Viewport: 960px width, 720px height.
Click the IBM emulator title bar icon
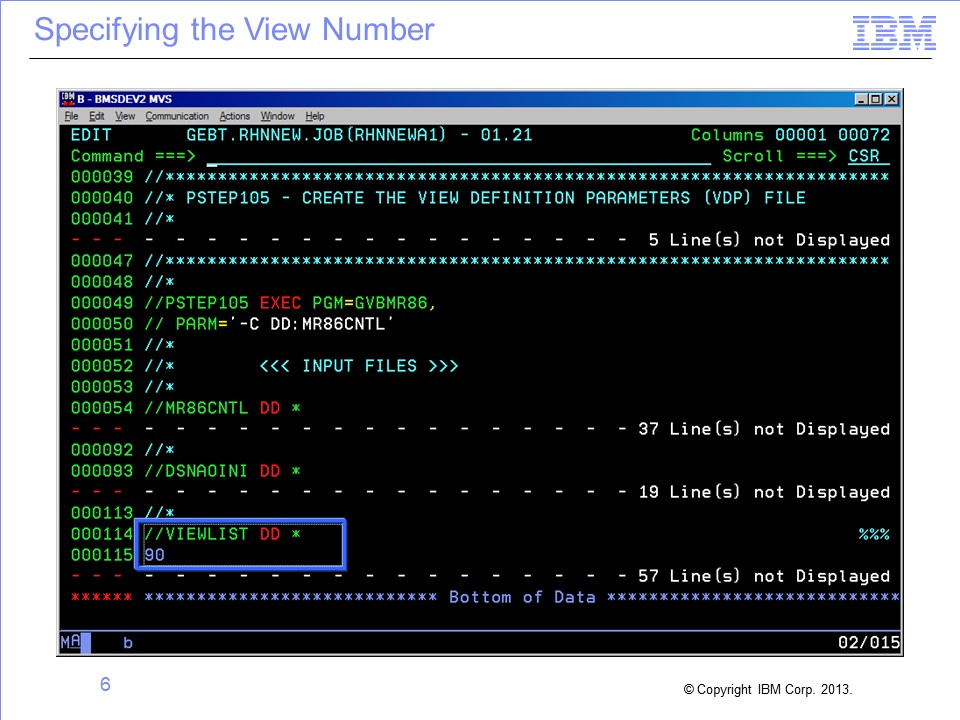(67, 99)
